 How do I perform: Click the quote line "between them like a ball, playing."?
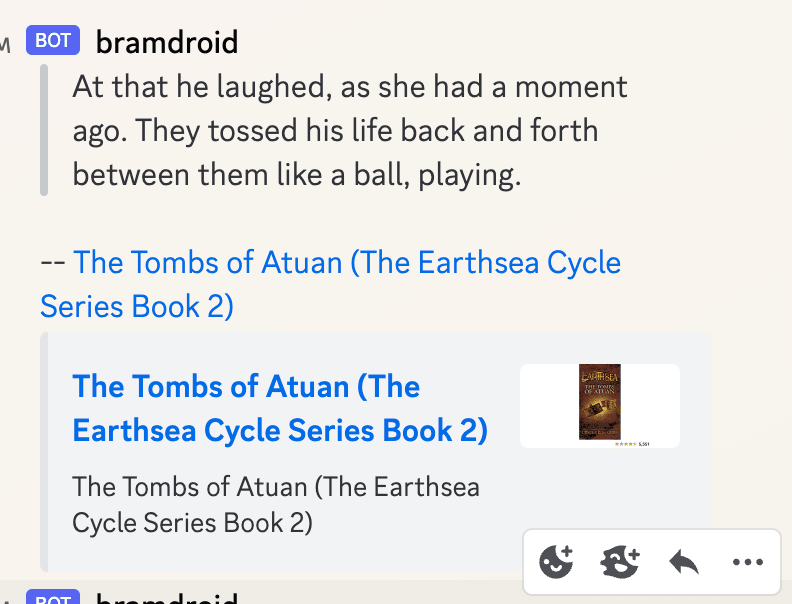297,175
